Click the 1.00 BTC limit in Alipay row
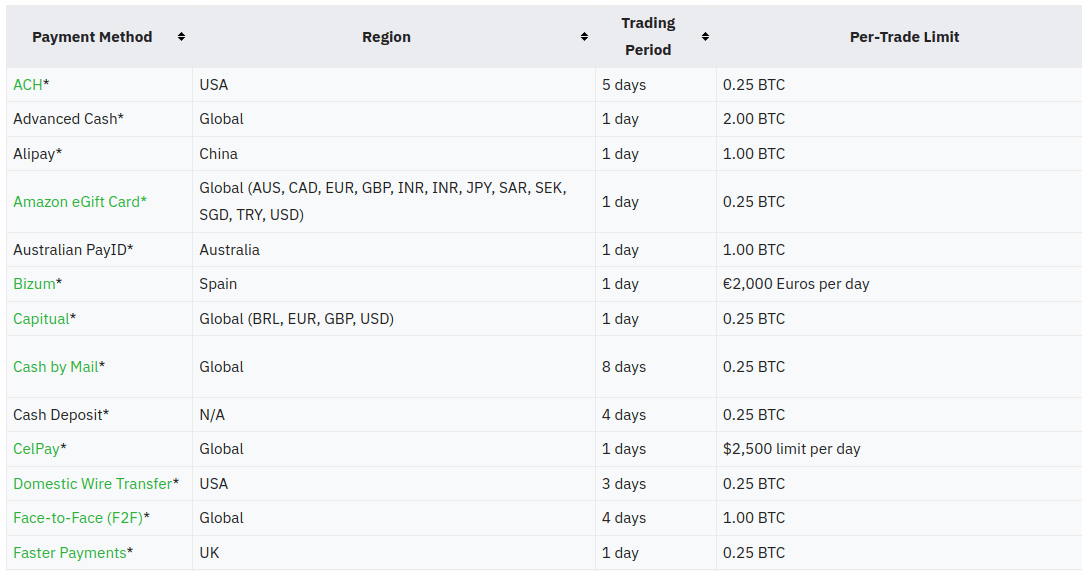 899,153
